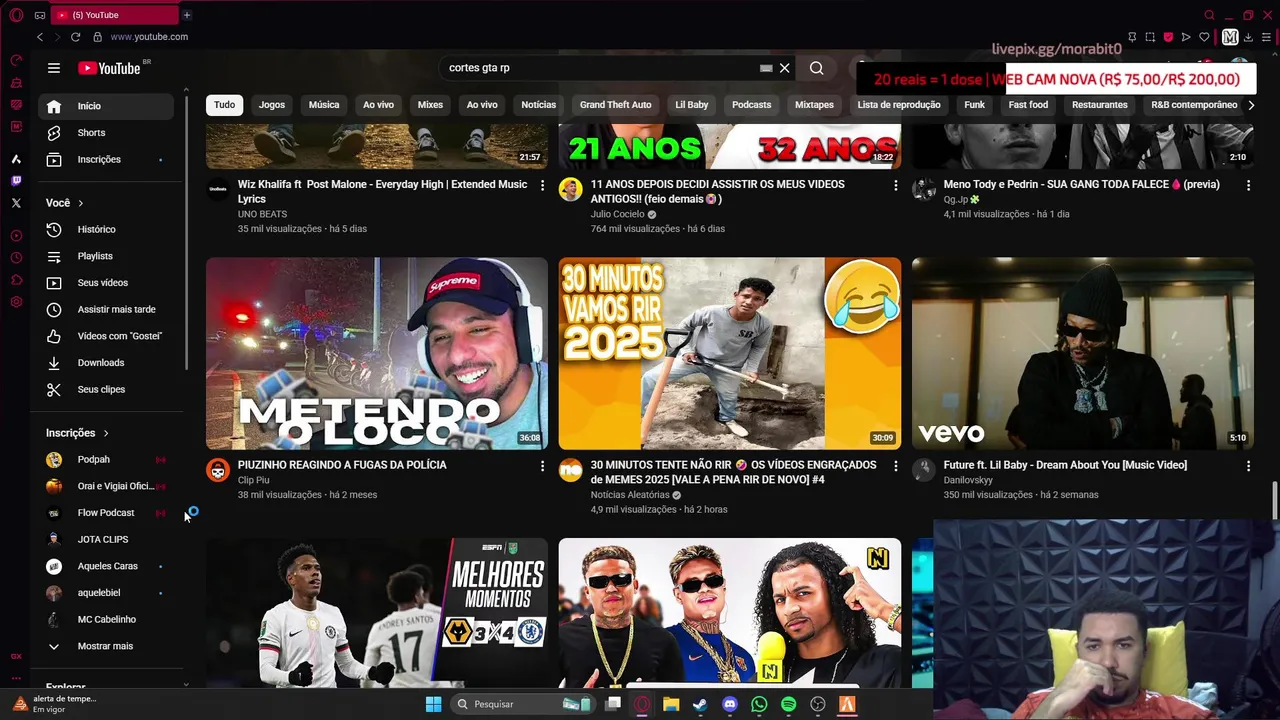This screenshot has height=720, width=1280.
Task: Select the Jogos filter chip
Action: (272, 105)
